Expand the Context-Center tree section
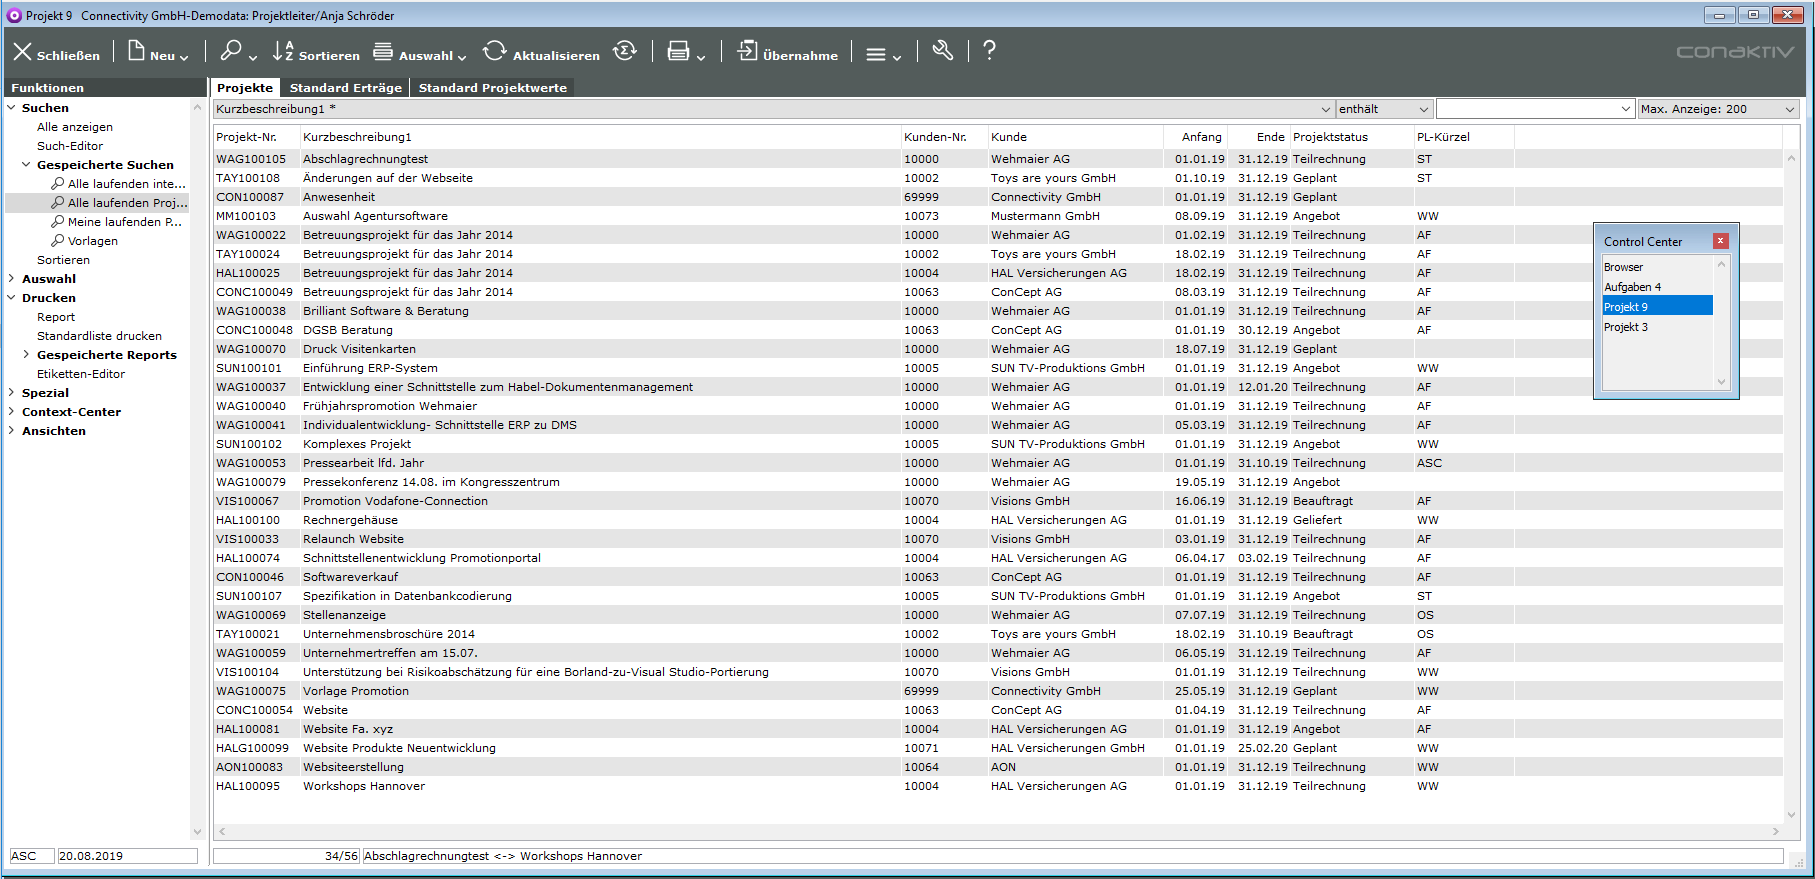 [x=11, y=411]
